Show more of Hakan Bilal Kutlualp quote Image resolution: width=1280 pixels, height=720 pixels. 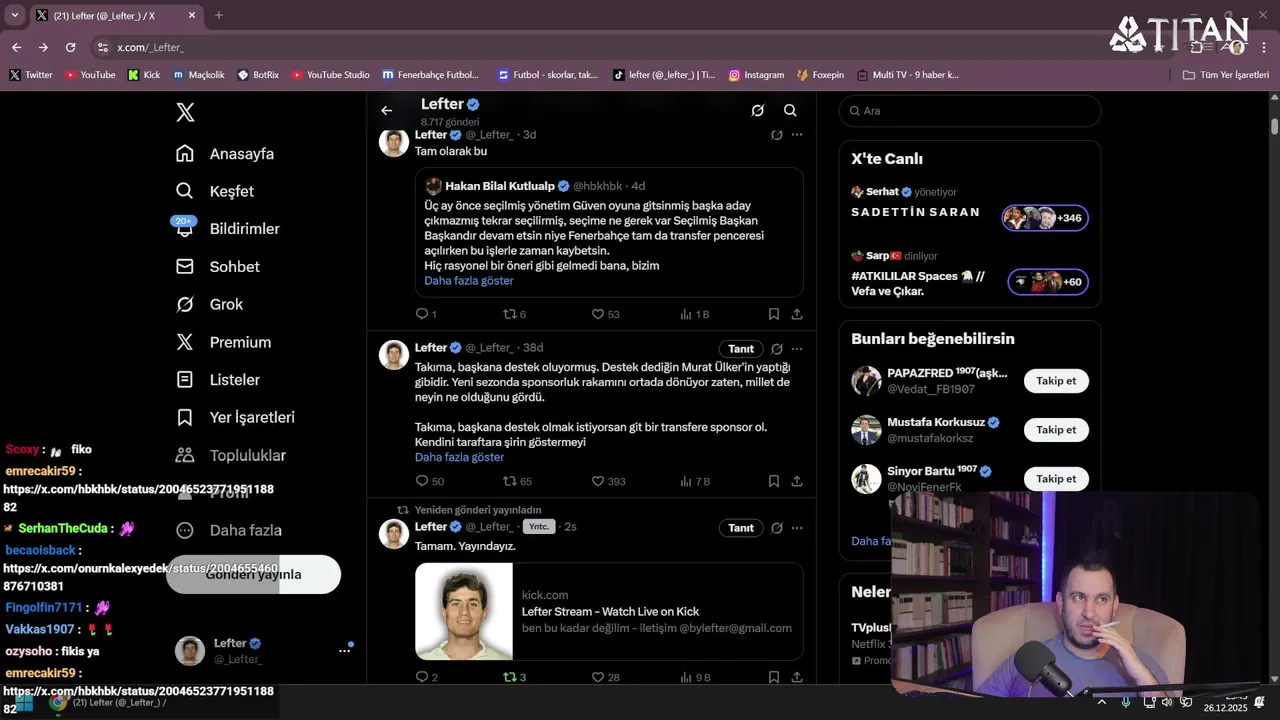469,281
